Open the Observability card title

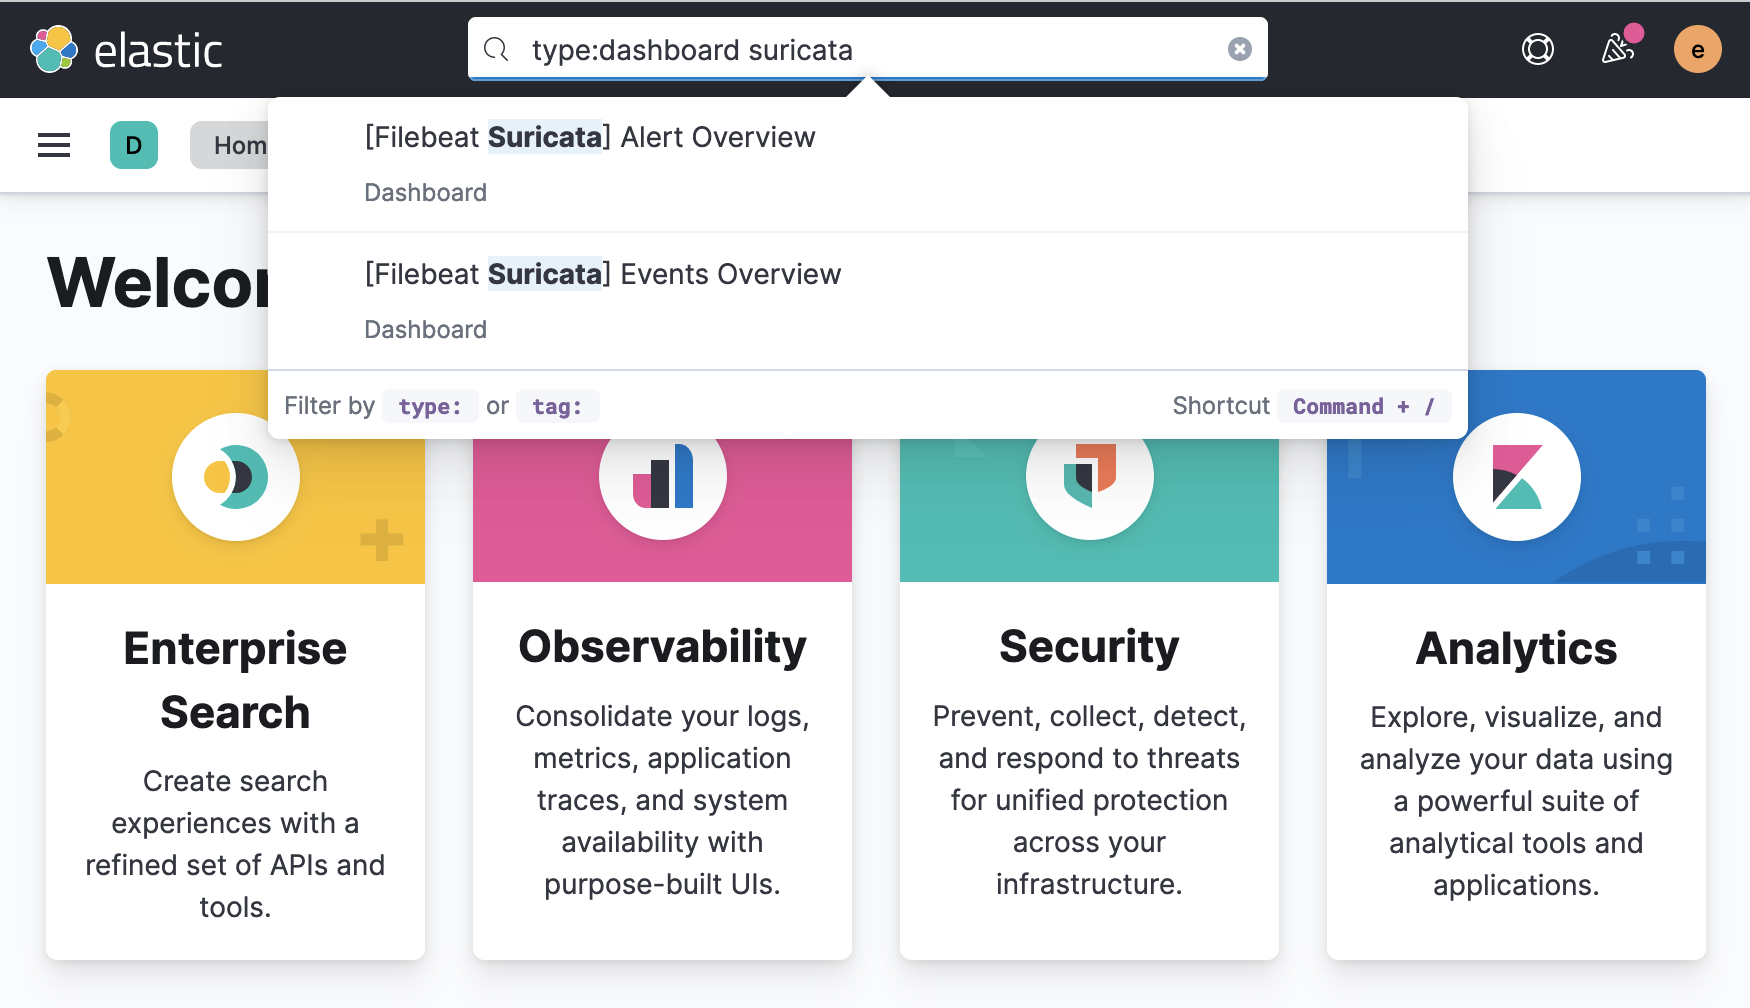tap(663, 646)
